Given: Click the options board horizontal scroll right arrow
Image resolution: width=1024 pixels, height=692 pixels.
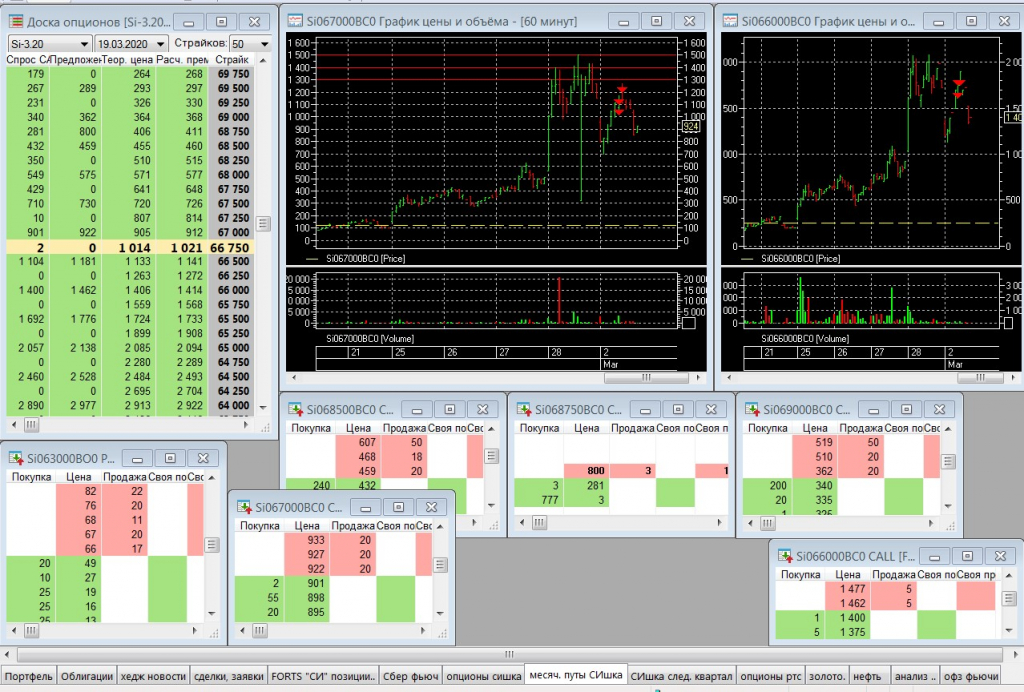Looking at the screenshot, I should pyautogui.click(x=246, y=425).
